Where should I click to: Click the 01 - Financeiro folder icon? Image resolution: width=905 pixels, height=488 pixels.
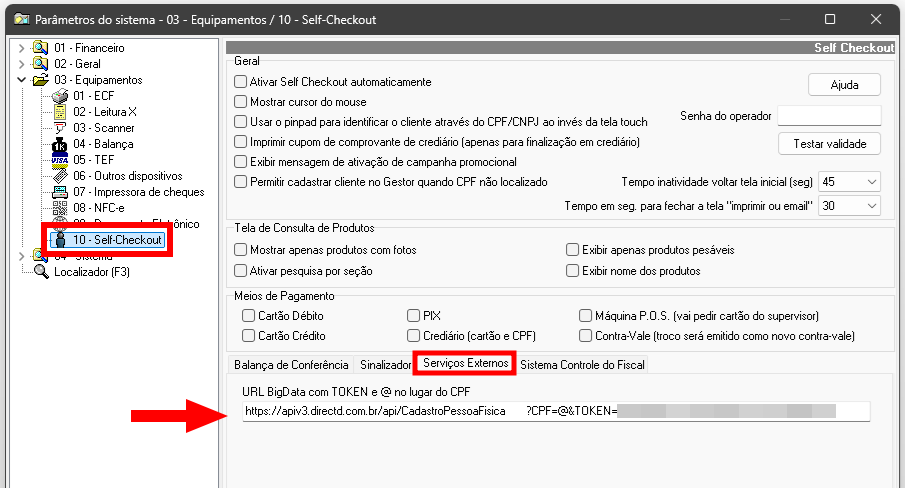tap(40, 48)
